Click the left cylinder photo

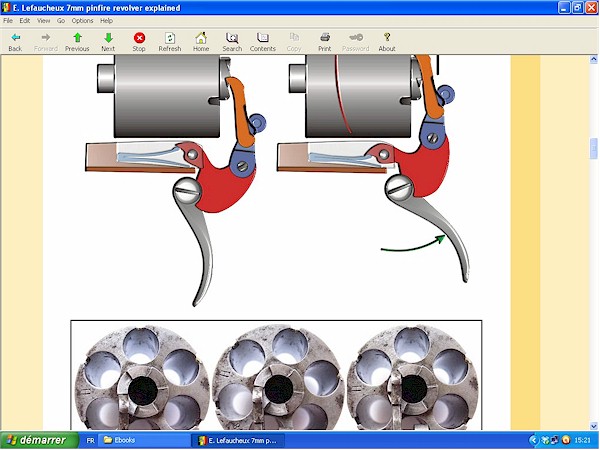142,377
